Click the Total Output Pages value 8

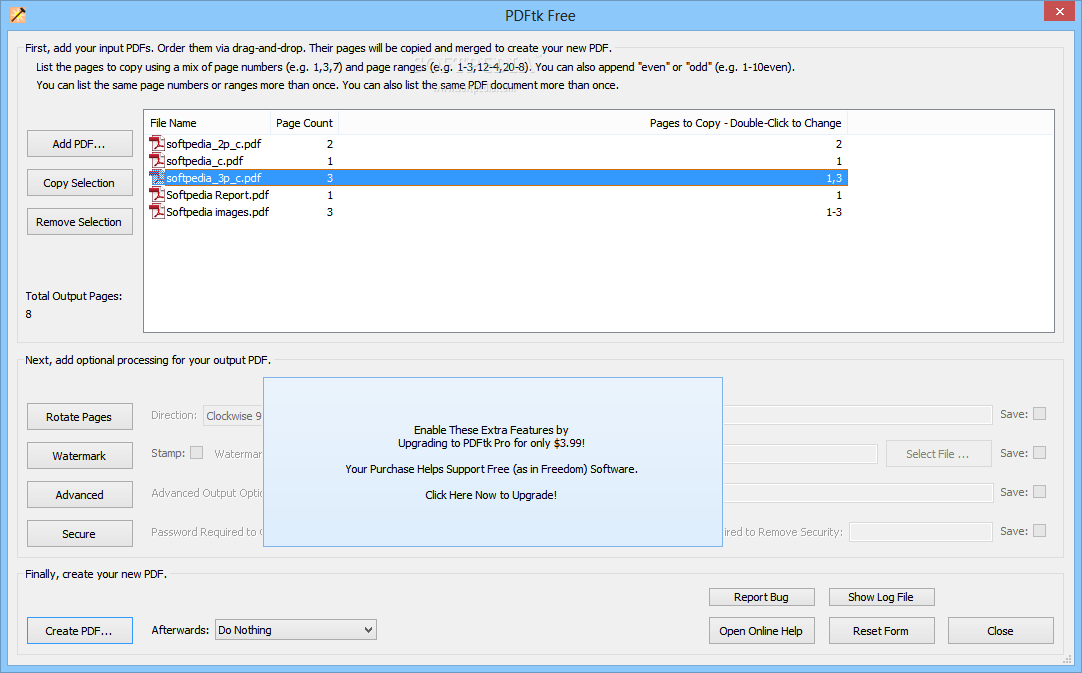coord(28,314)
